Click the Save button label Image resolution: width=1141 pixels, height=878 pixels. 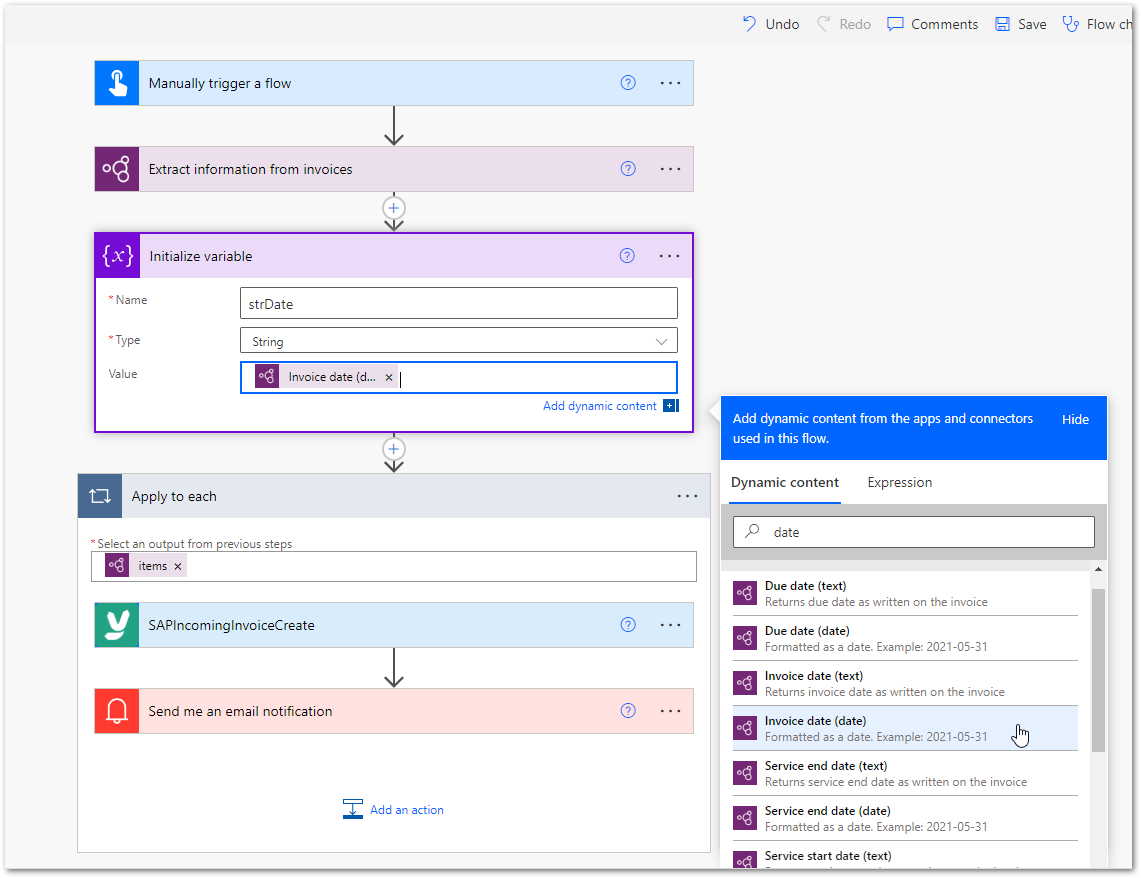1032,24
